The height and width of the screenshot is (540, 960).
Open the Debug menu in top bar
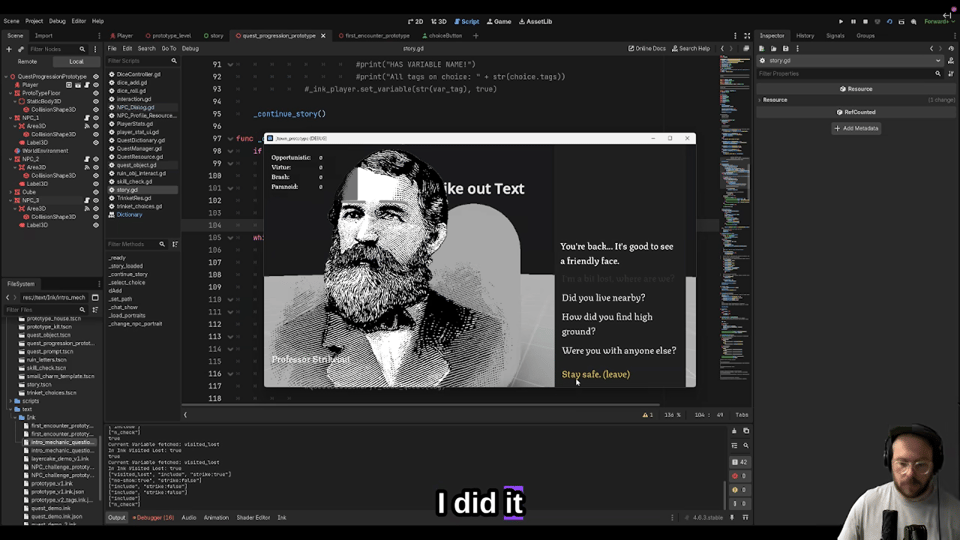tap(57, 21)
